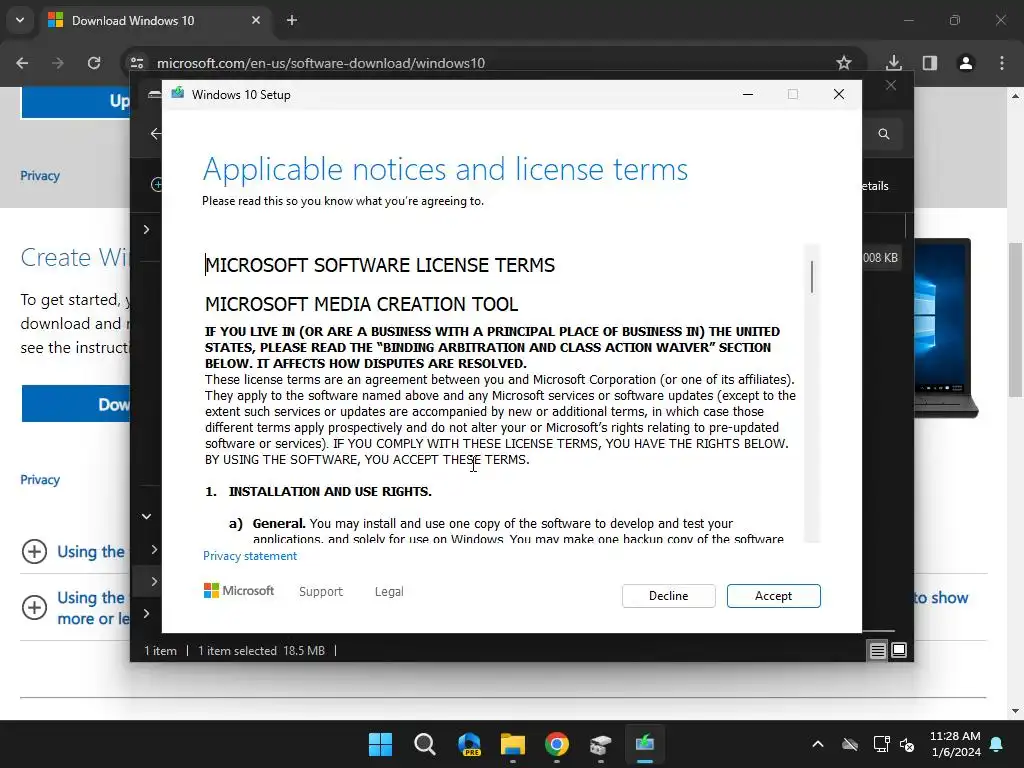This screenshot has height=768, width=1024.
Task: Click the upper Privacy link on webpage
Action: pyautogui.click(x=40, y=176)
